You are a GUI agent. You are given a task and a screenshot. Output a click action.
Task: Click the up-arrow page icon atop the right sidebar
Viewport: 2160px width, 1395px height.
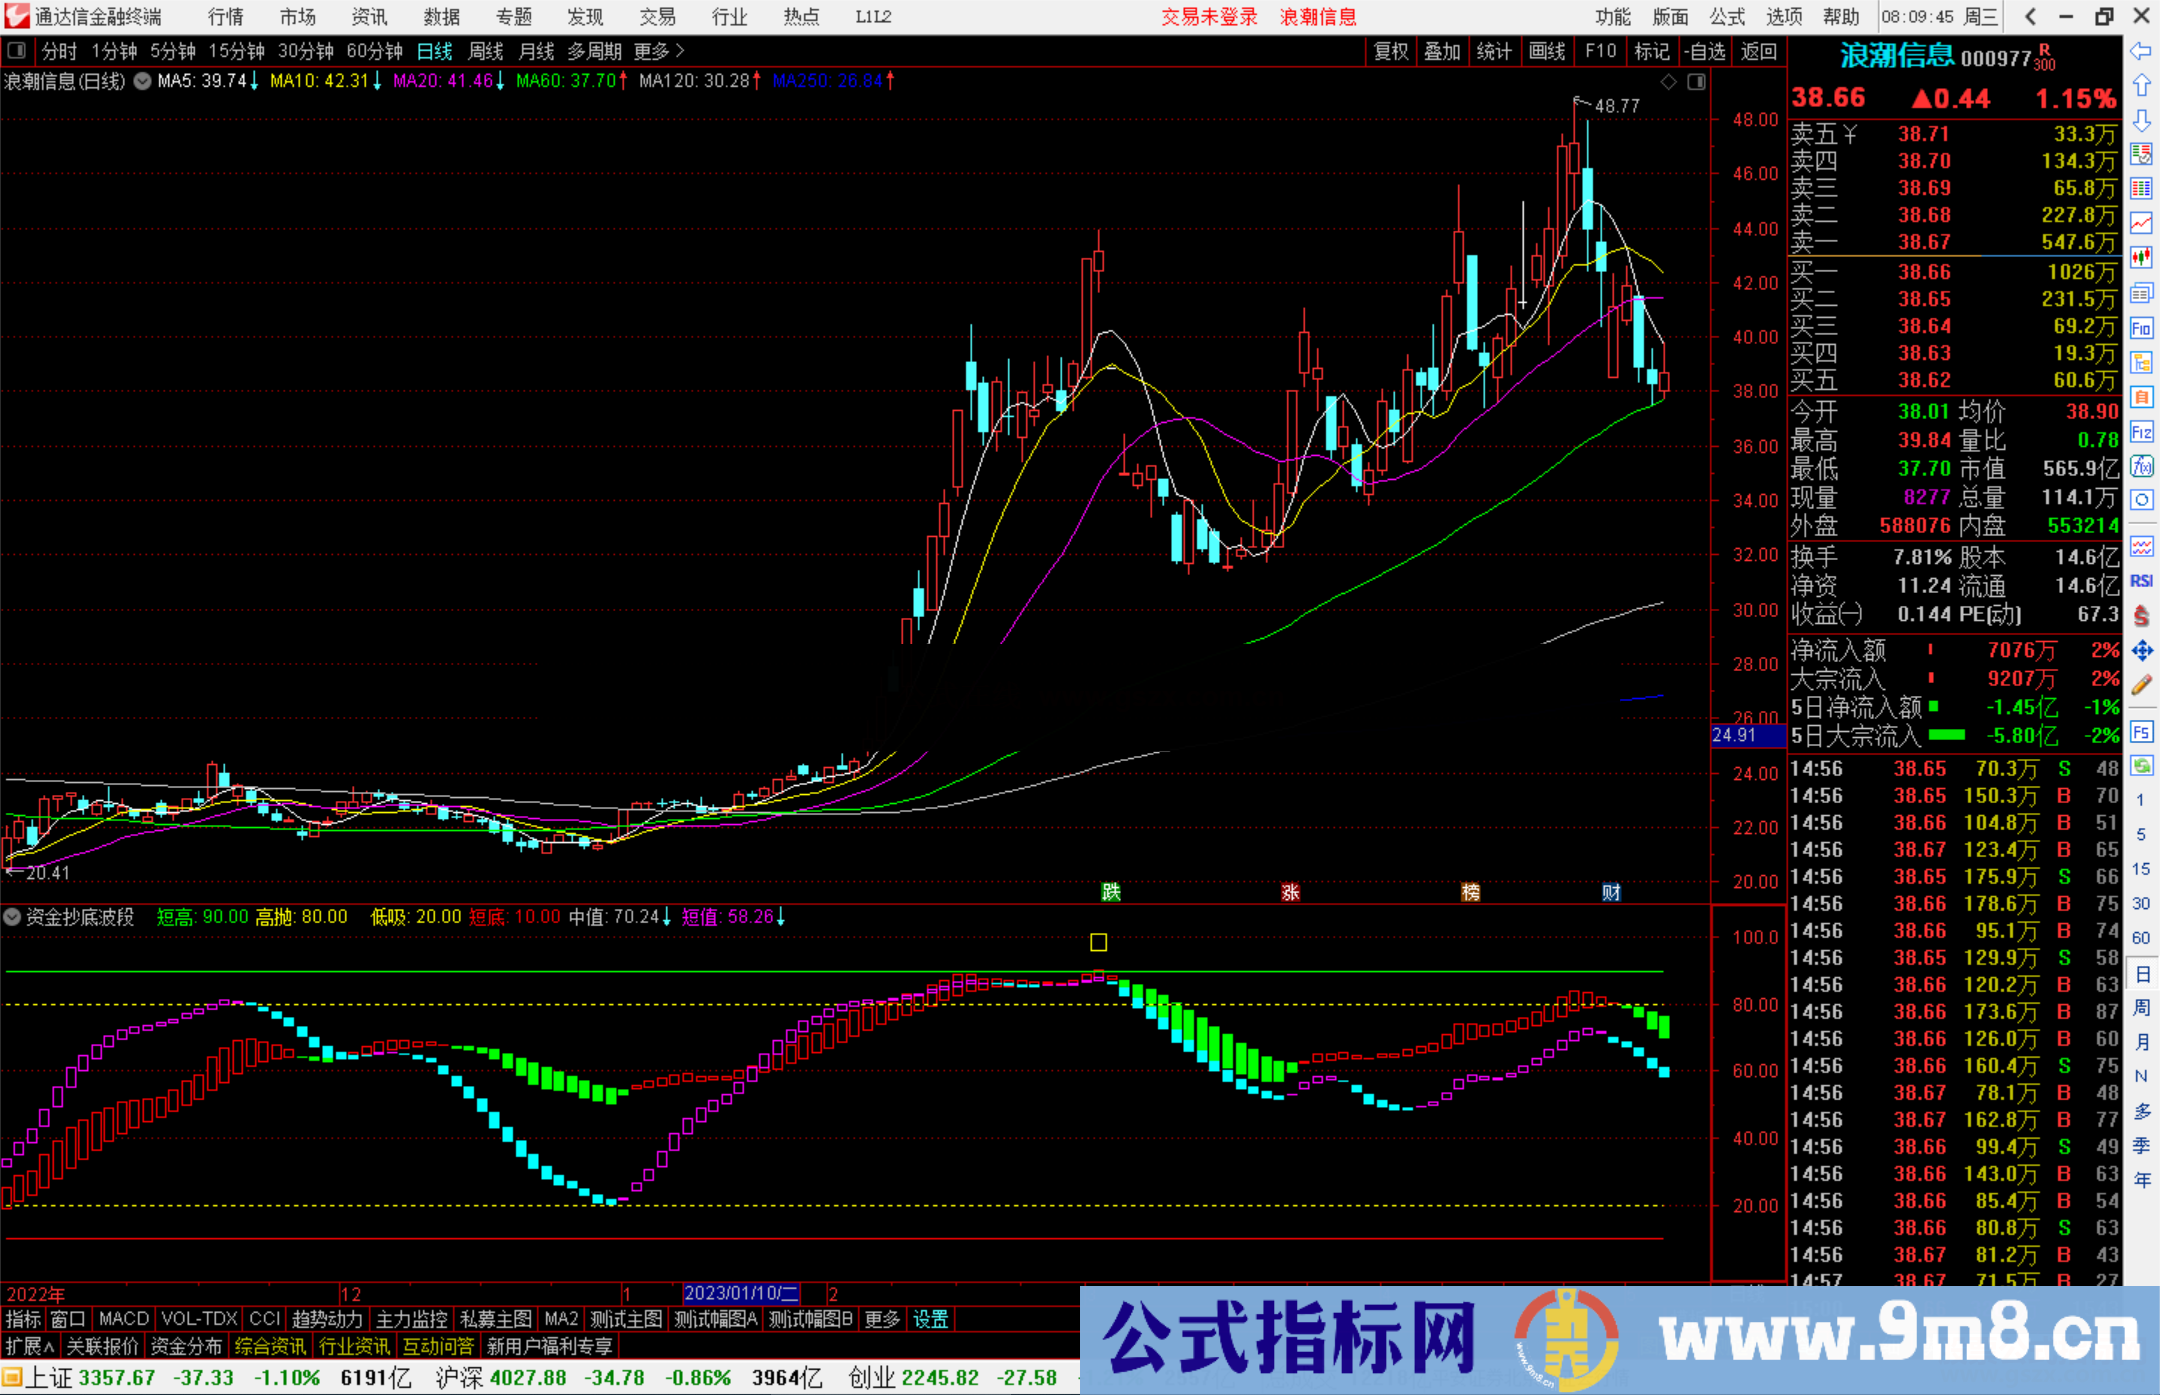pos(2142,85)
